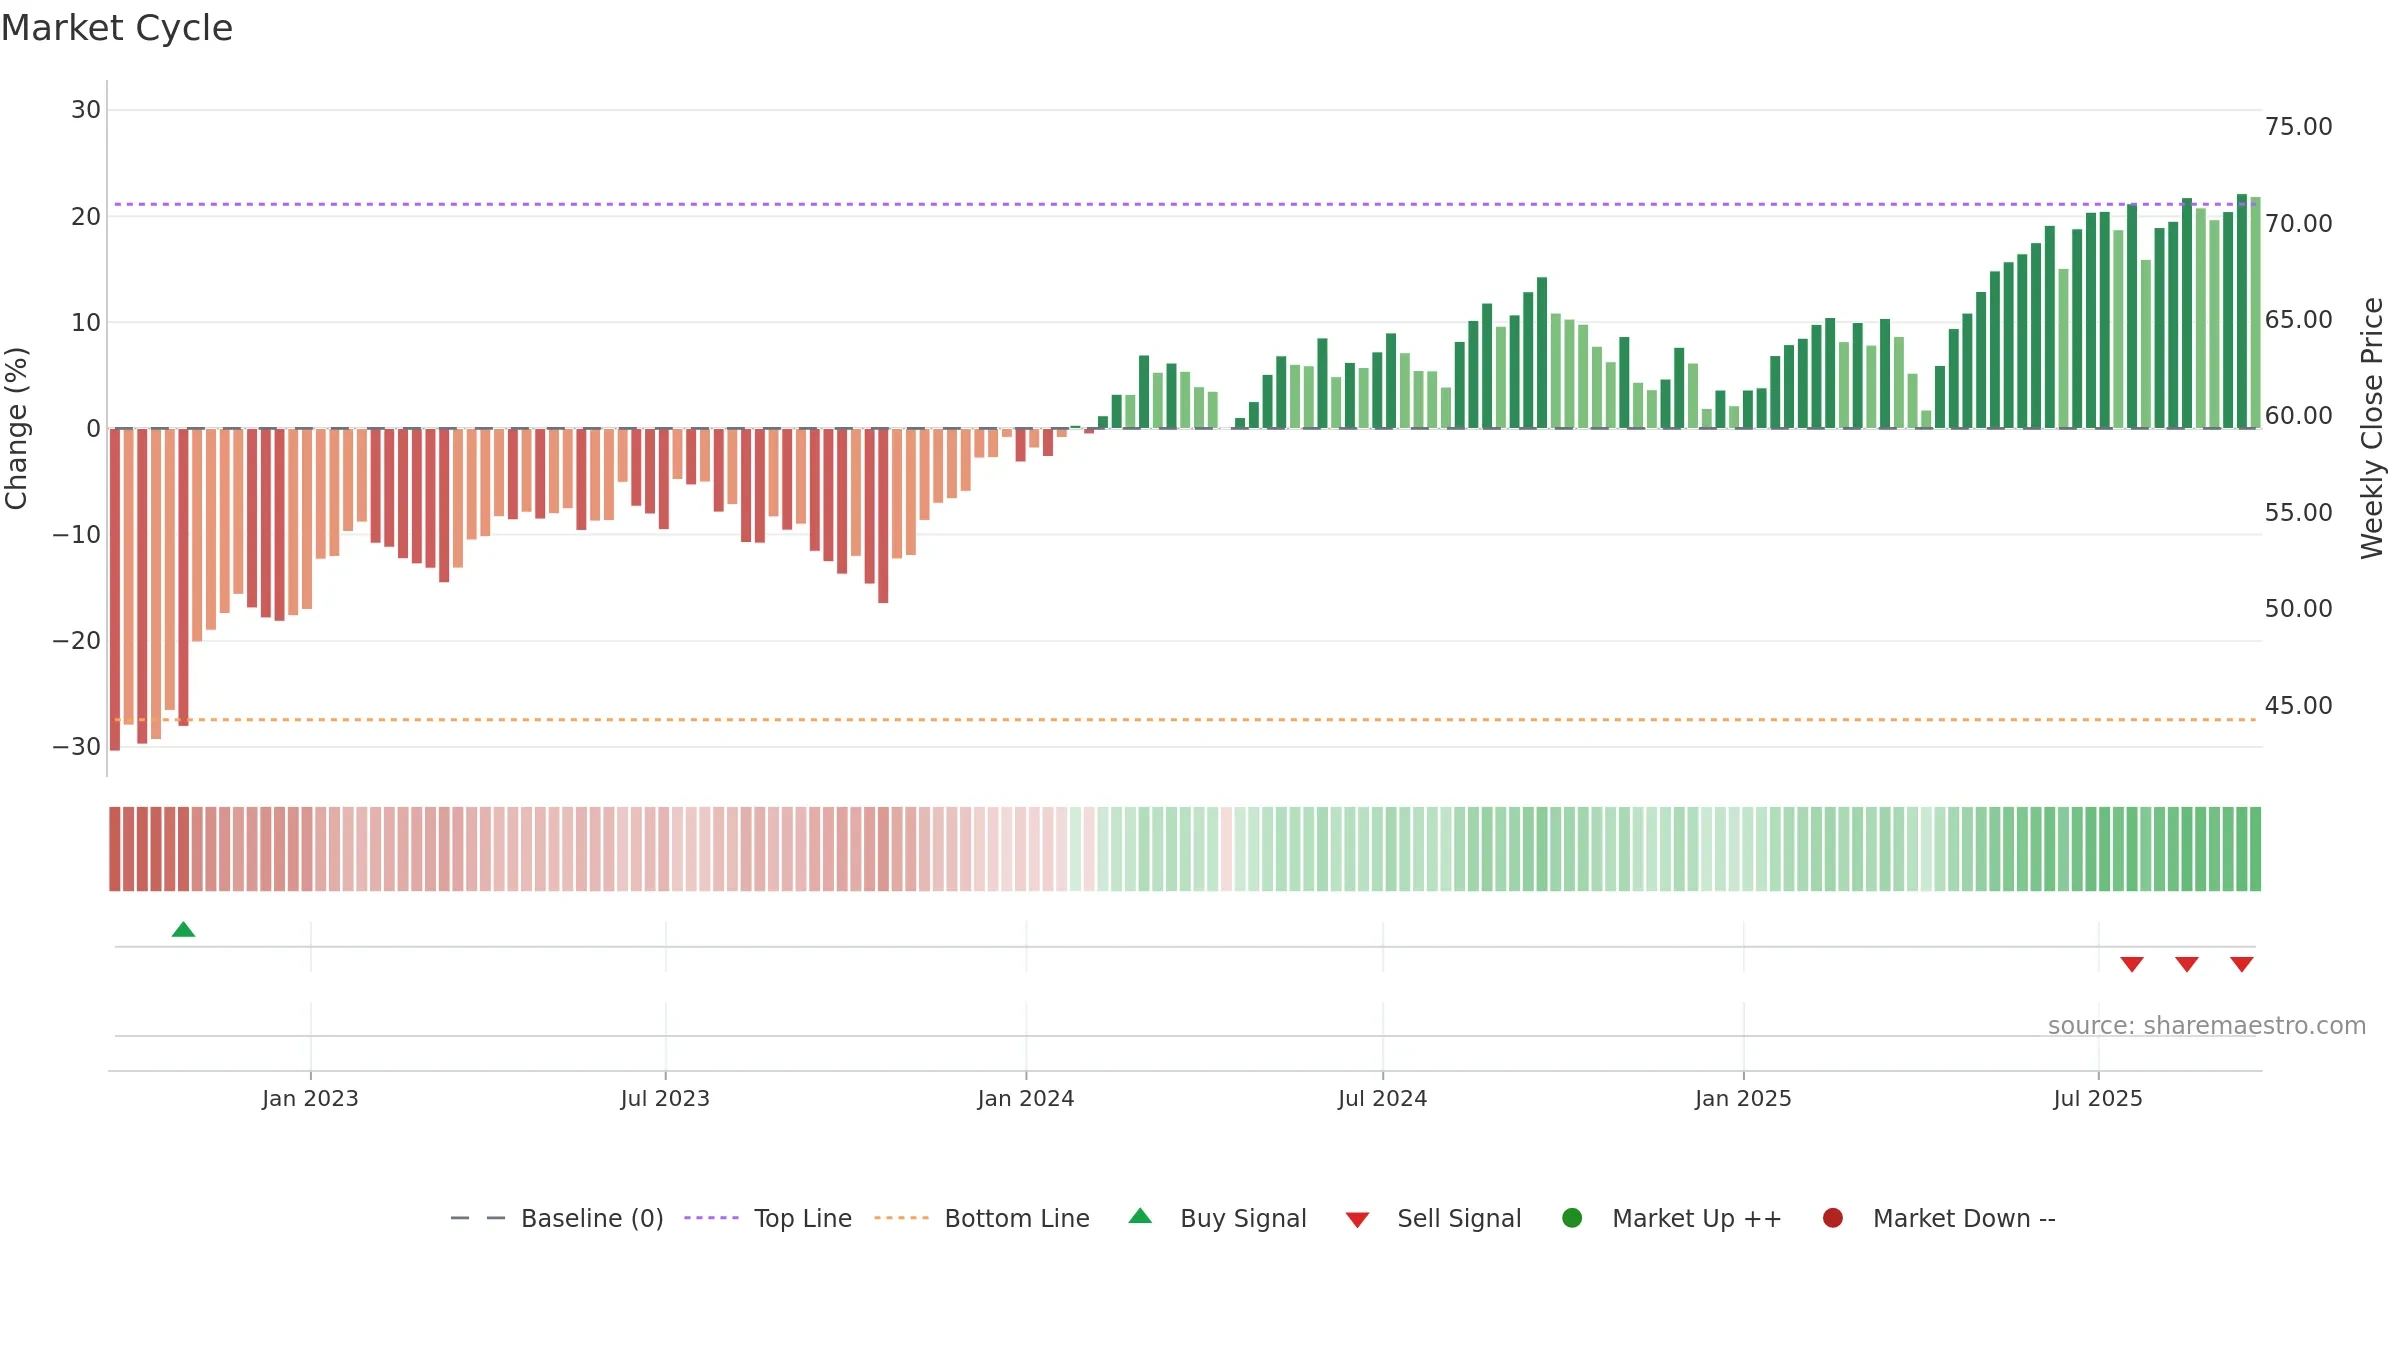Click the green Market Up circle icon in the legend
Viewport: 2400px width, 1350px height.
point(1572,1218)
